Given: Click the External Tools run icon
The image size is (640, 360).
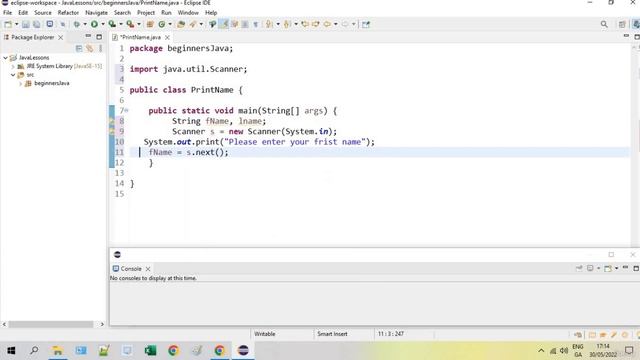Looking at the screenshot, I should pyautogui.click(x=130, y=24).
